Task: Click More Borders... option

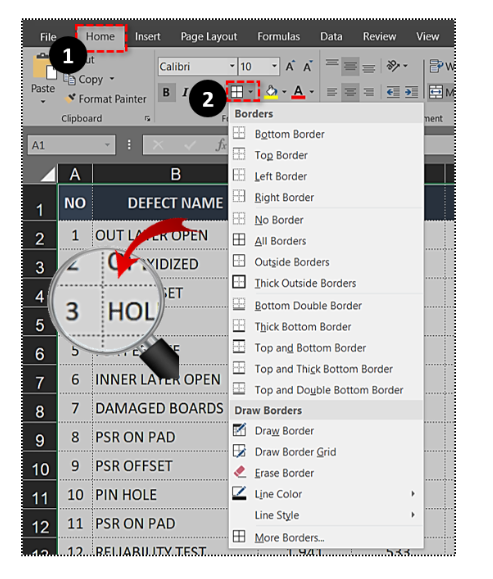Action: (x=289, y=538)
